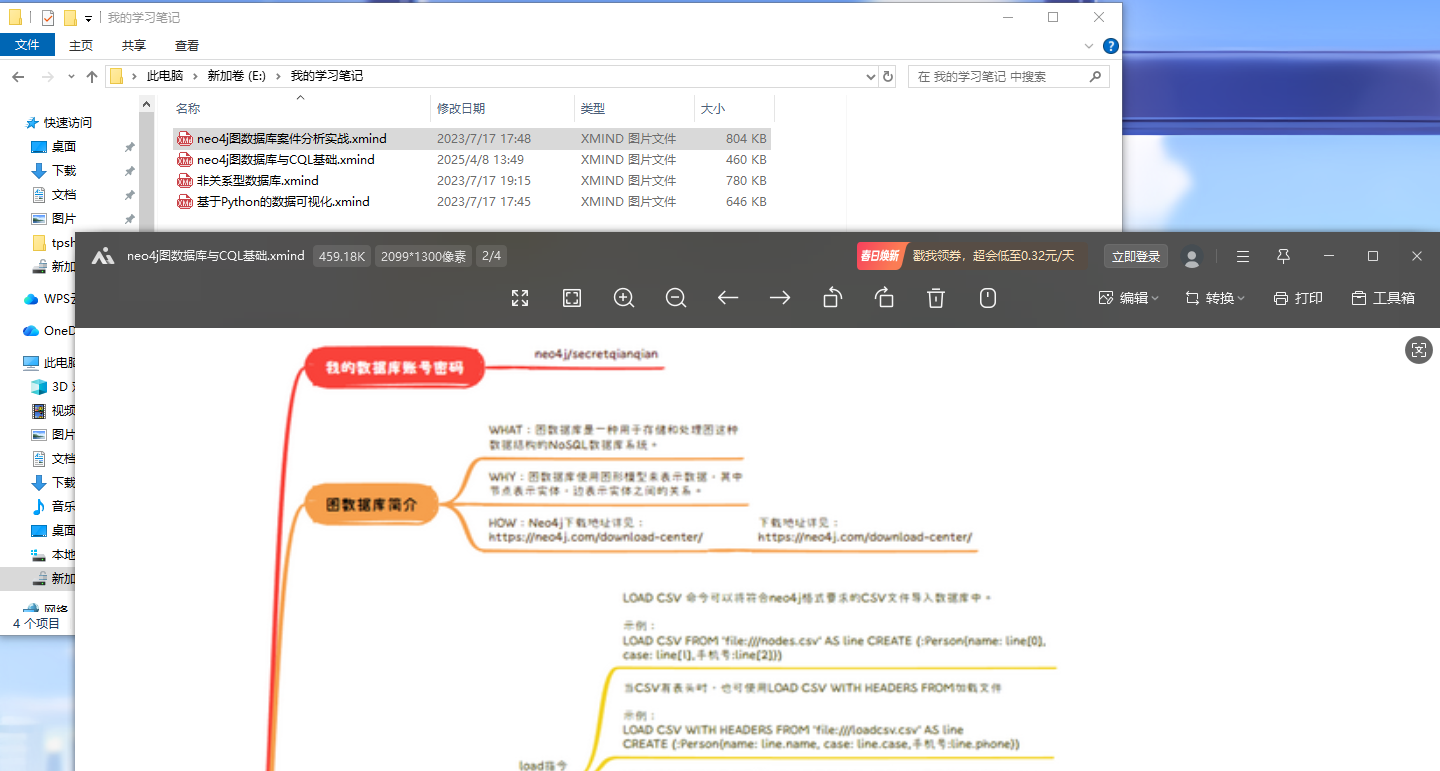
Task: Click 新加卷 (E:) in the address breadcrumb
Action: [236, 76]
